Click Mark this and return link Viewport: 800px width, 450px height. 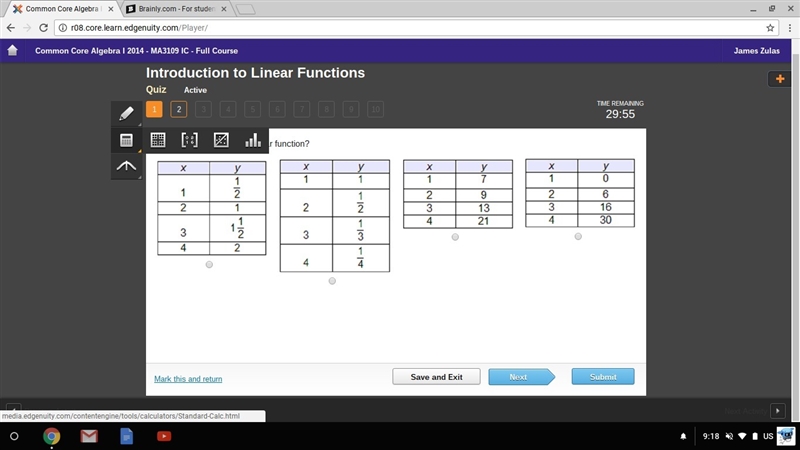pyautogui.click(x=188, y=379)
